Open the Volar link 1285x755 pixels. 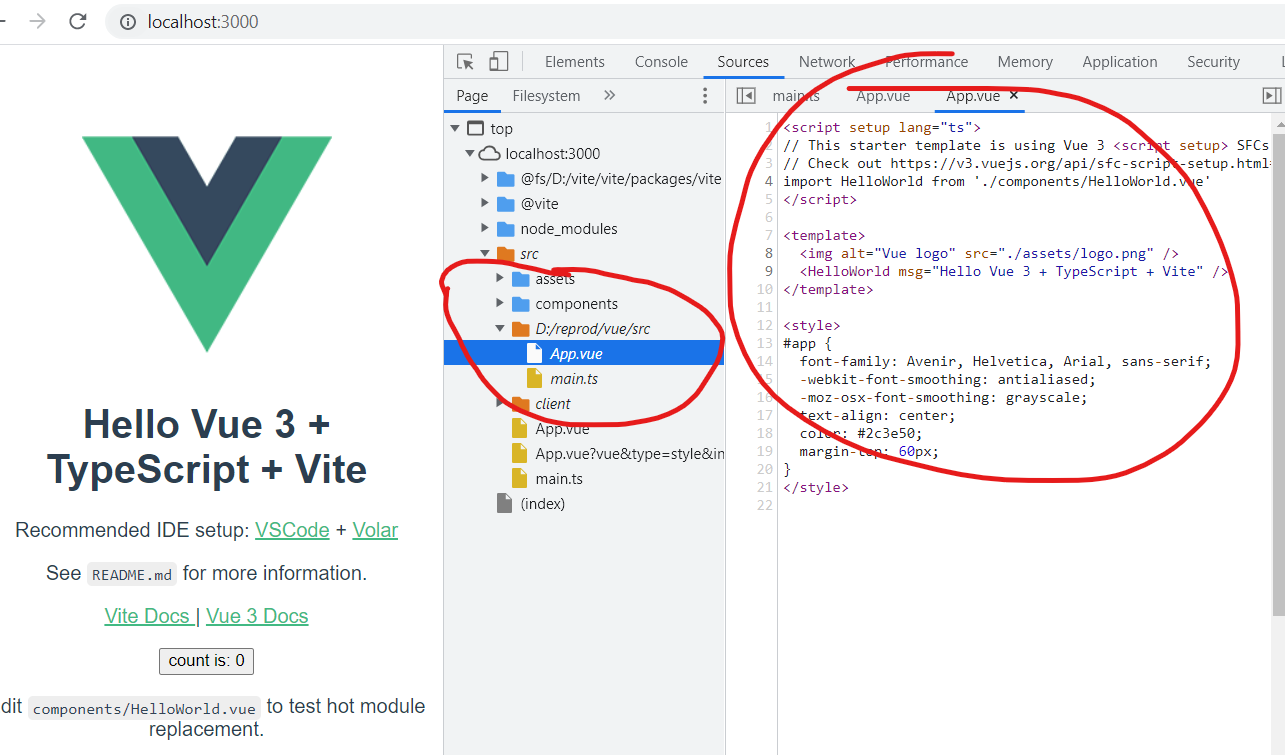[375, 530]
